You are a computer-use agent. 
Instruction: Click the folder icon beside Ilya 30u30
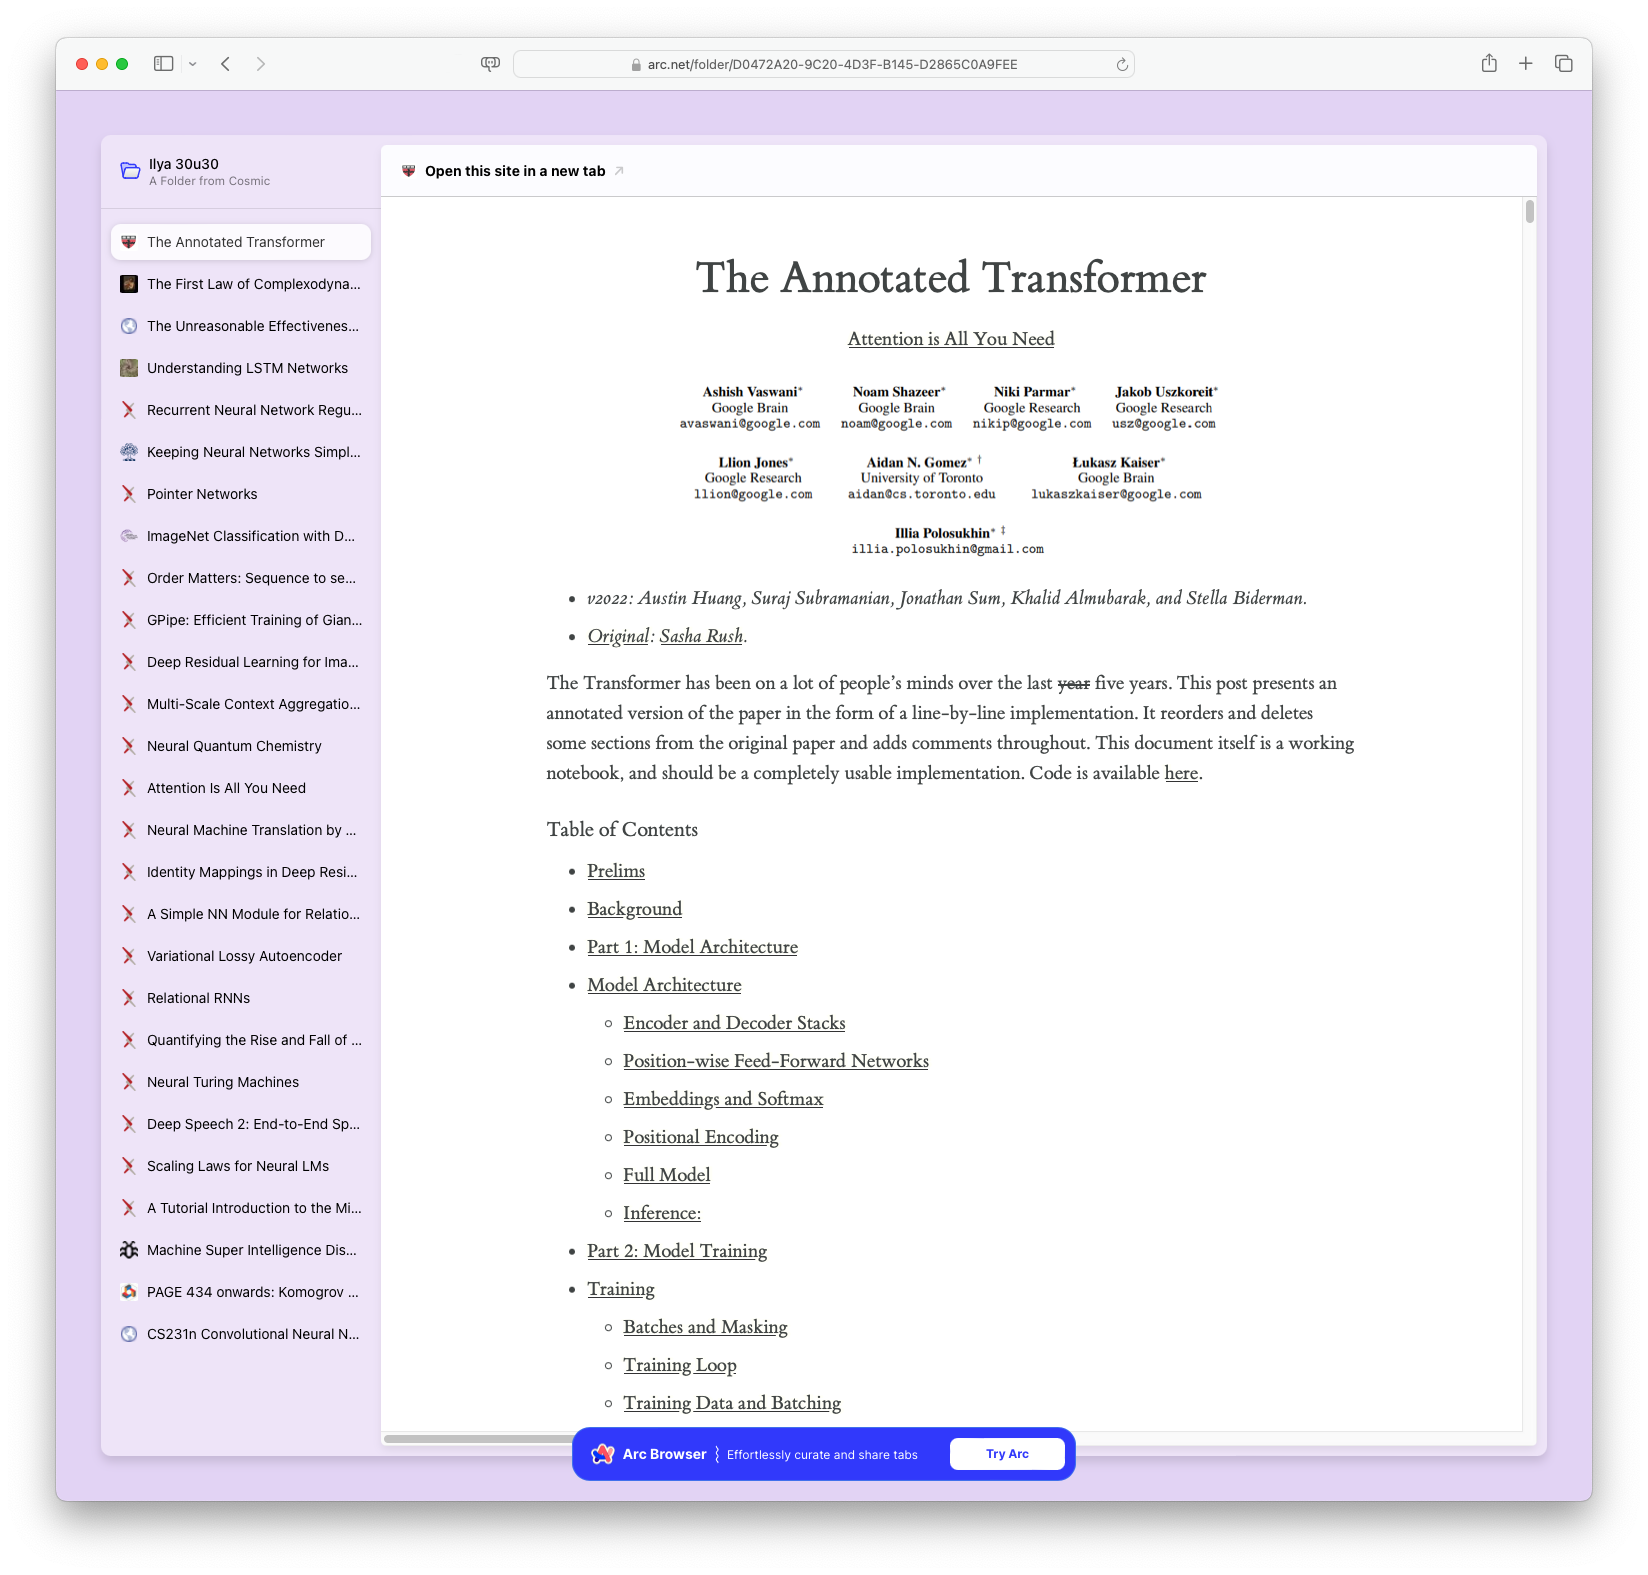pyautogui.click(x=129, y=170)
